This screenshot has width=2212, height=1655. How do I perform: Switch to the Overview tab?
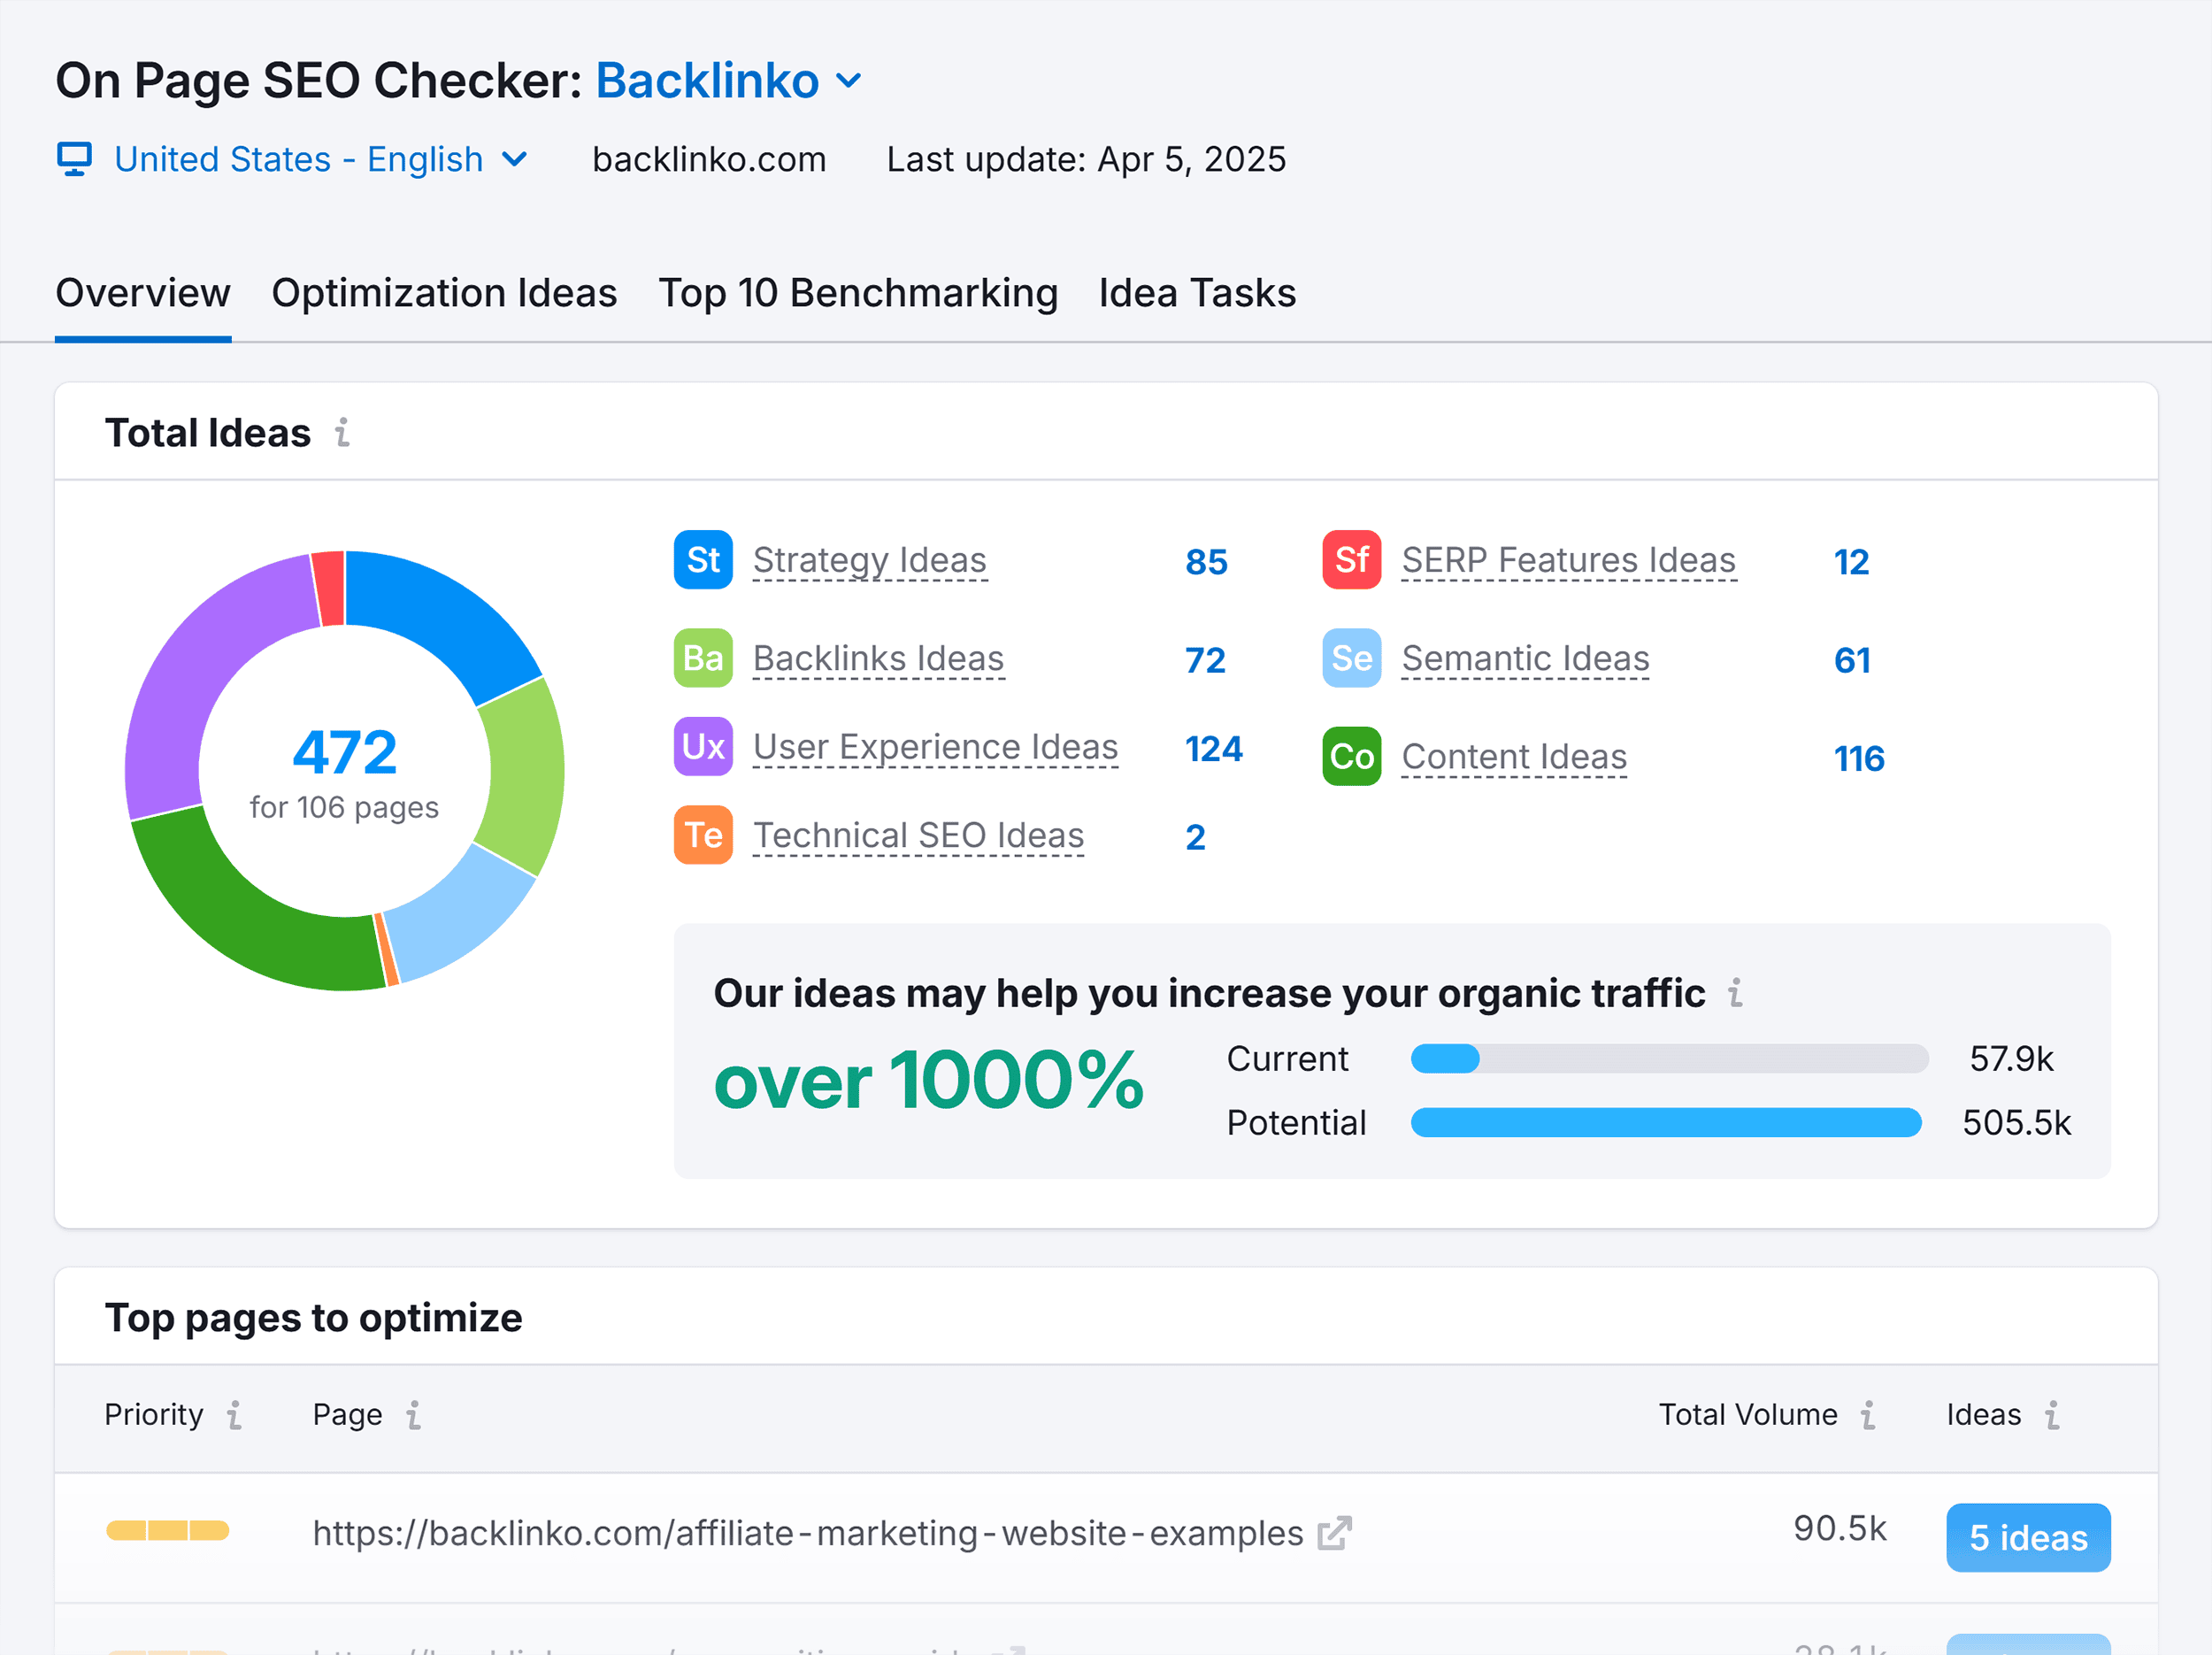point(143,293)
